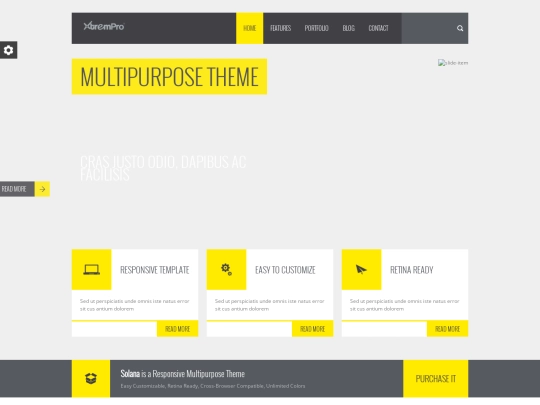Click the Responsive Template heading
Screen dimensions: 540x405
pos(155,270)
